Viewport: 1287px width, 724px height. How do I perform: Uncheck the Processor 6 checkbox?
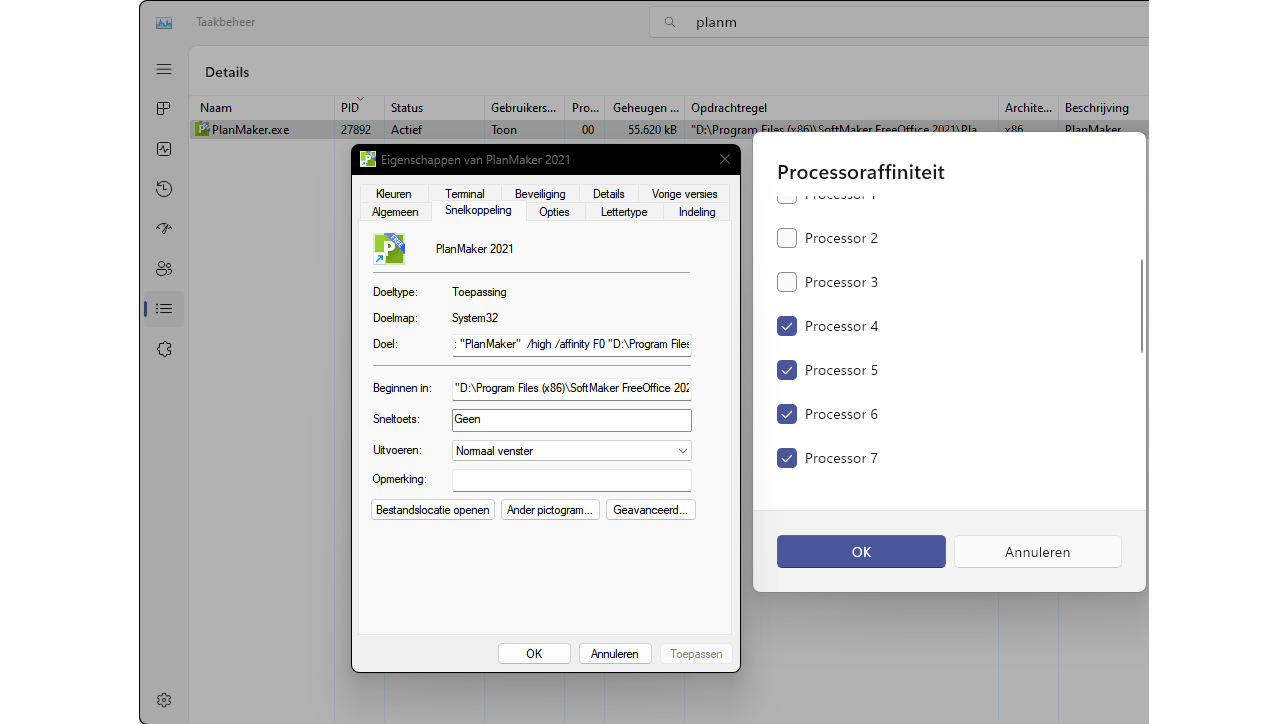pos(787,414)
